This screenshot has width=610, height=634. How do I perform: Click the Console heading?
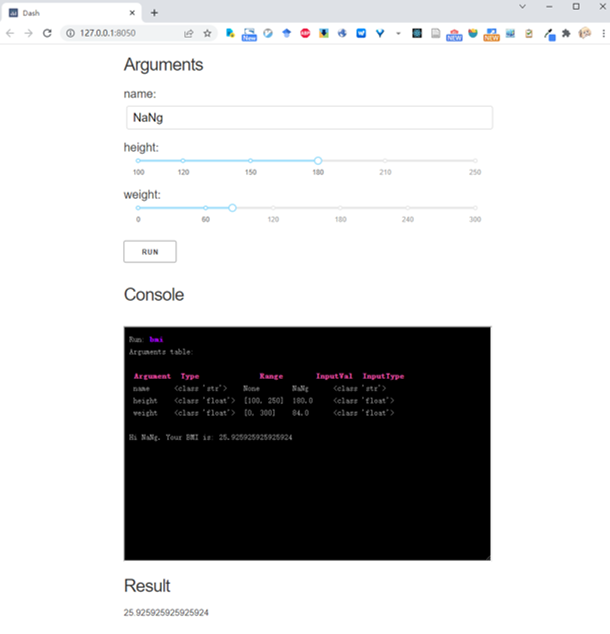click(154, 295)
